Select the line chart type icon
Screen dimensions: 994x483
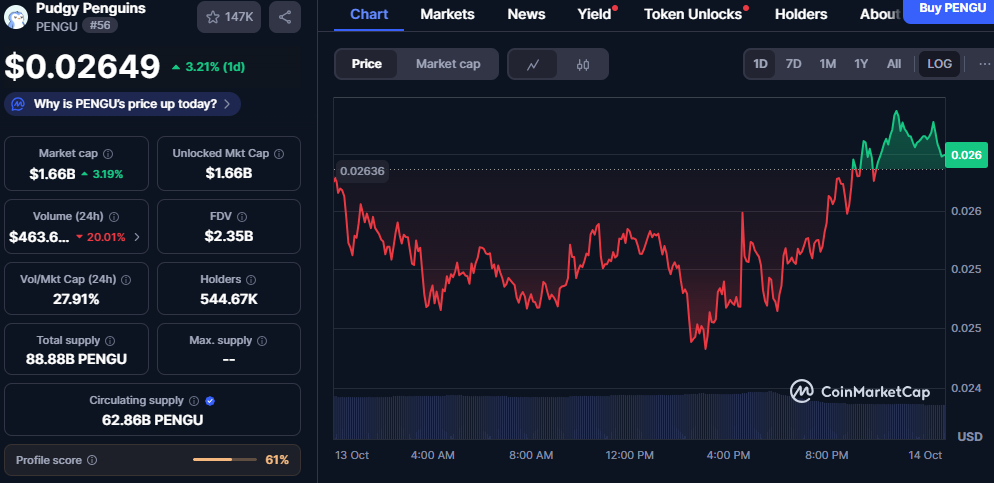point(534,64)
